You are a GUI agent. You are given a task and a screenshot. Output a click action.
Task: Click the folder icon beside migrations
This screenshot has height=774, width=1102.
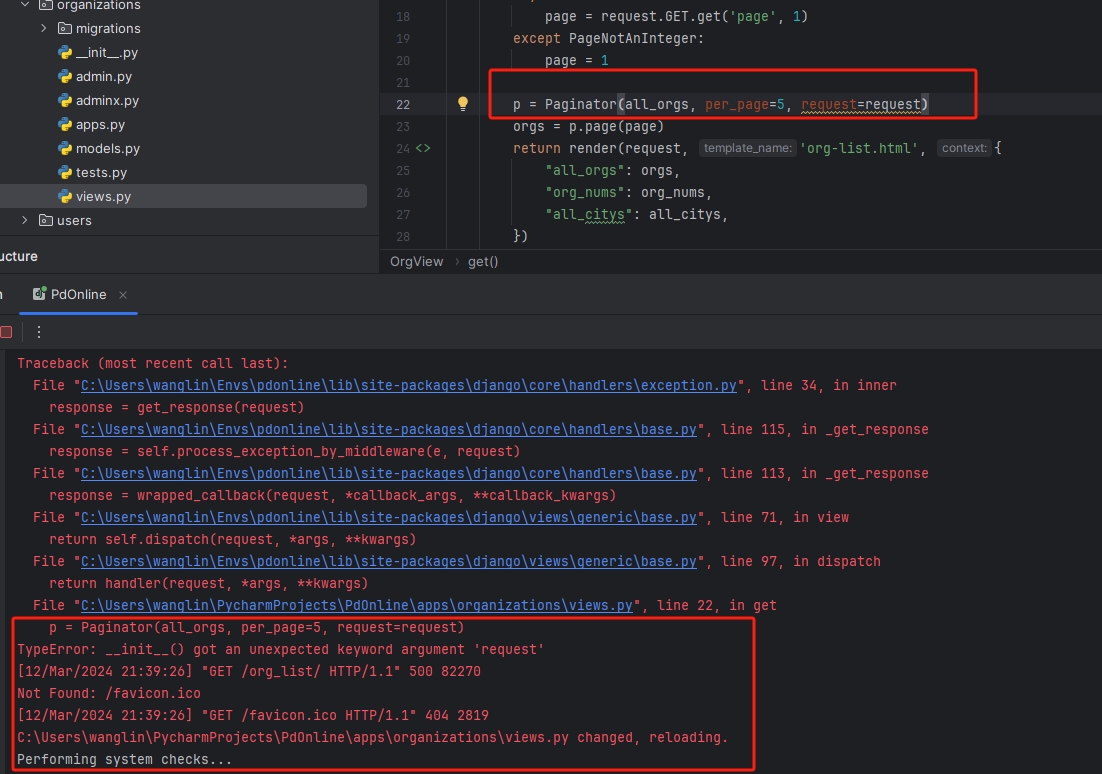65,28
